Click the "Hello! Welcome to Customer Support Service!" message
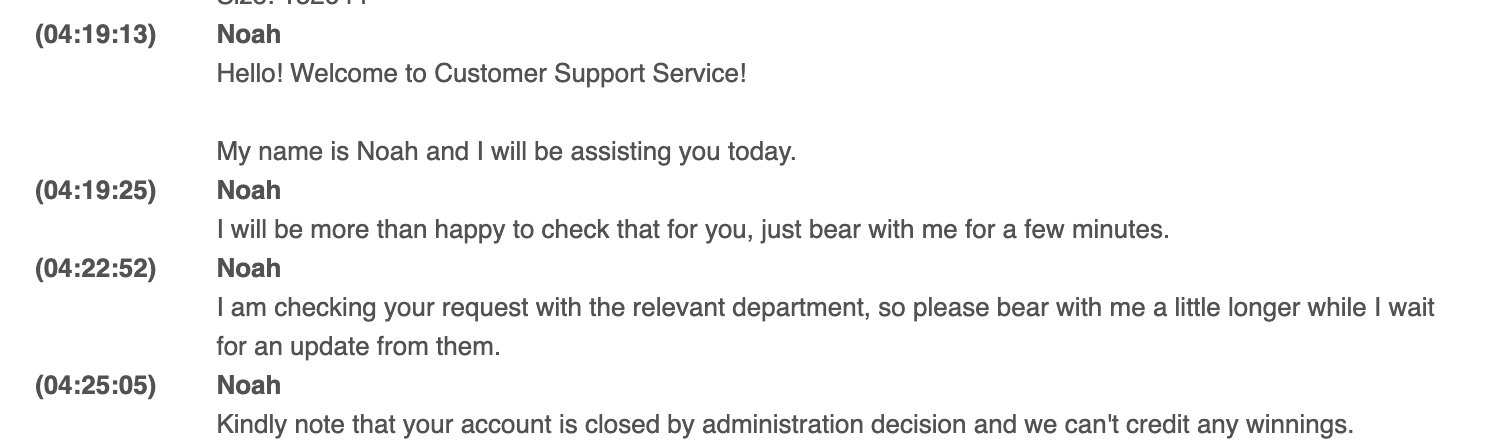 coord(481,74)
